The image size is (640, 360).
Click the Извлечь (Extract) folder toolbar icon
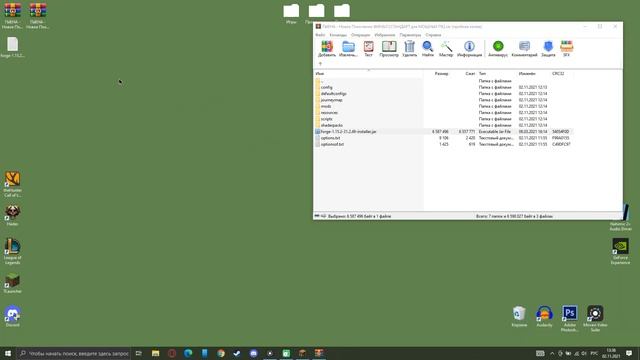(x=348, y=49)
